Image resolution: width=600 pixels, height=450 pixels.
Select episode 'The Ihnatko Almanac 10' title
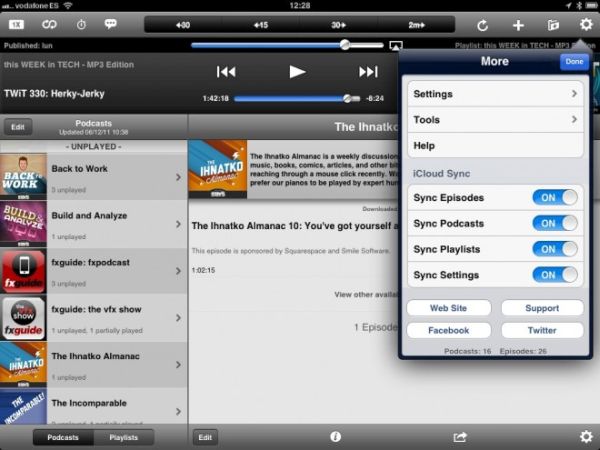295,226
